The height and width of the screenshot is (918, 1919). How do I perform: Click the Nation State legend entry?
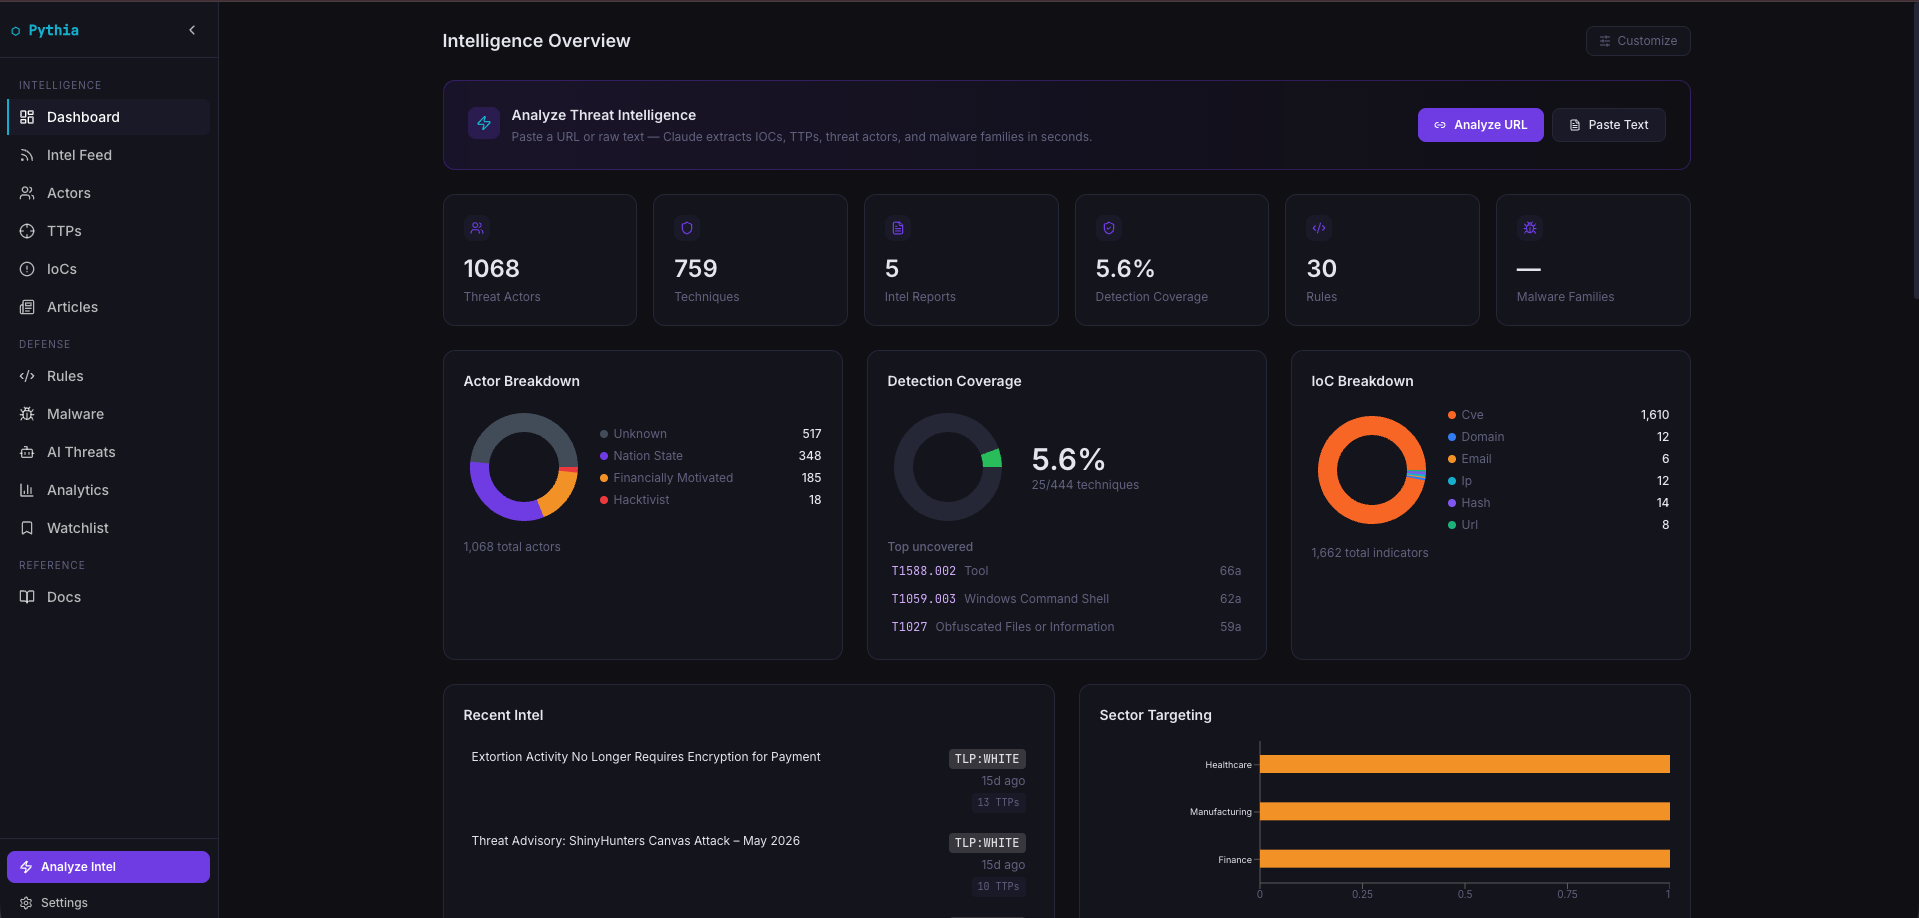pyautogui.click(x=710, y=456)
